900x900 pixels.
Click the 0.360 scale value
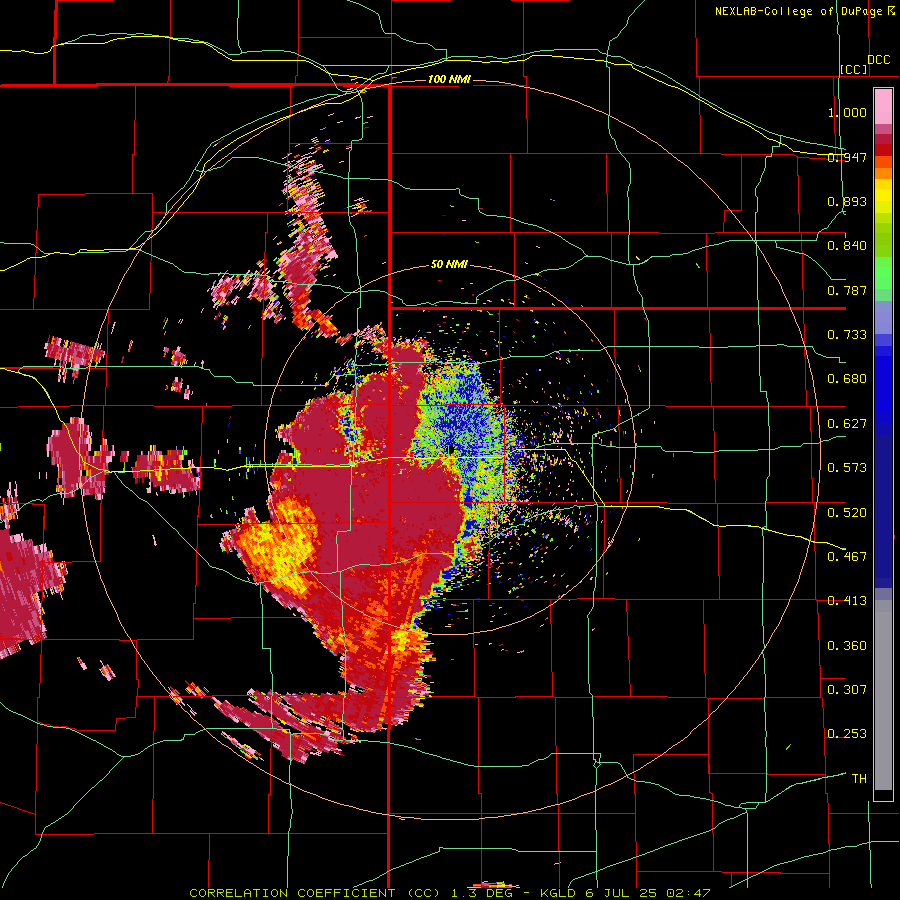[847, 646]
